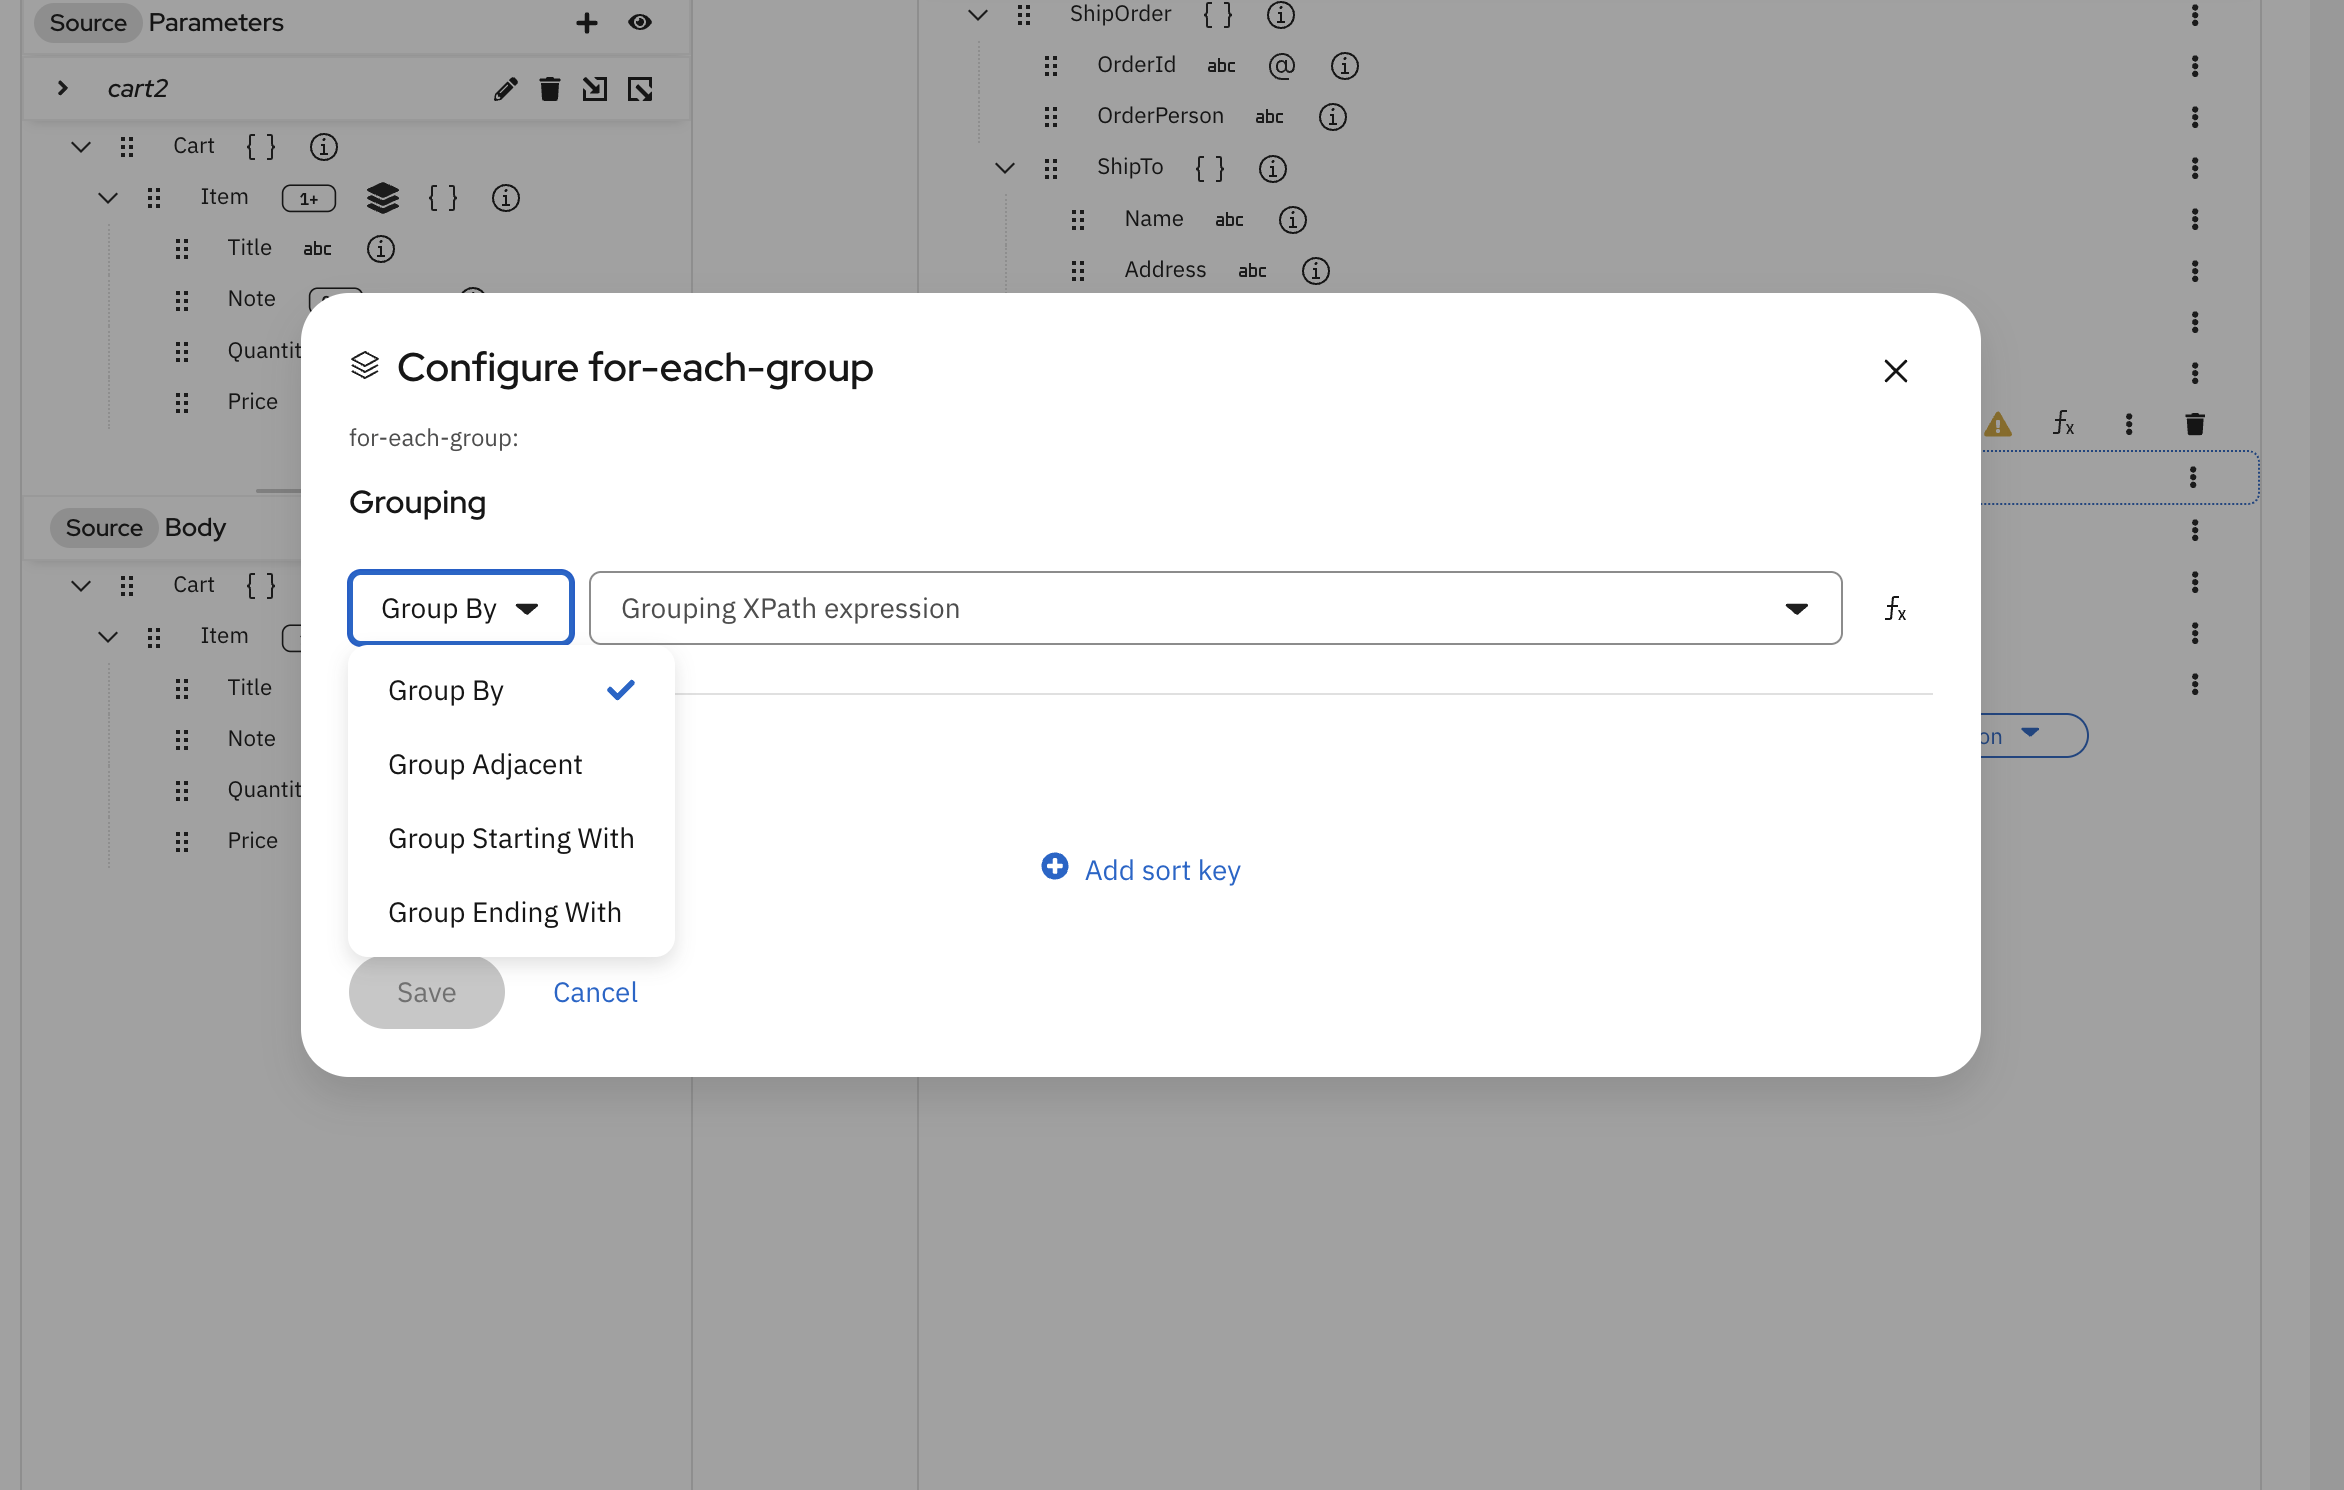This screenshot has height=1490, width=2344.
Task: Show info for Parameters Cart node
Action: click(323, 147)
